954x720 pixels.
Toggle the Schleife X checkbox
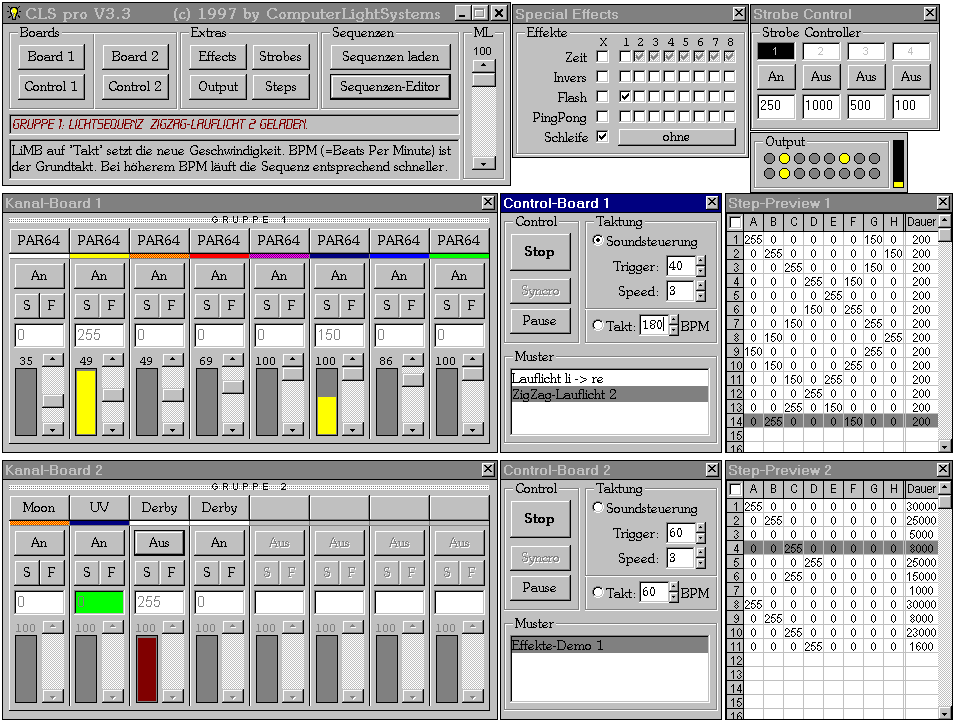pyautogui.click(x=602, y=137)
